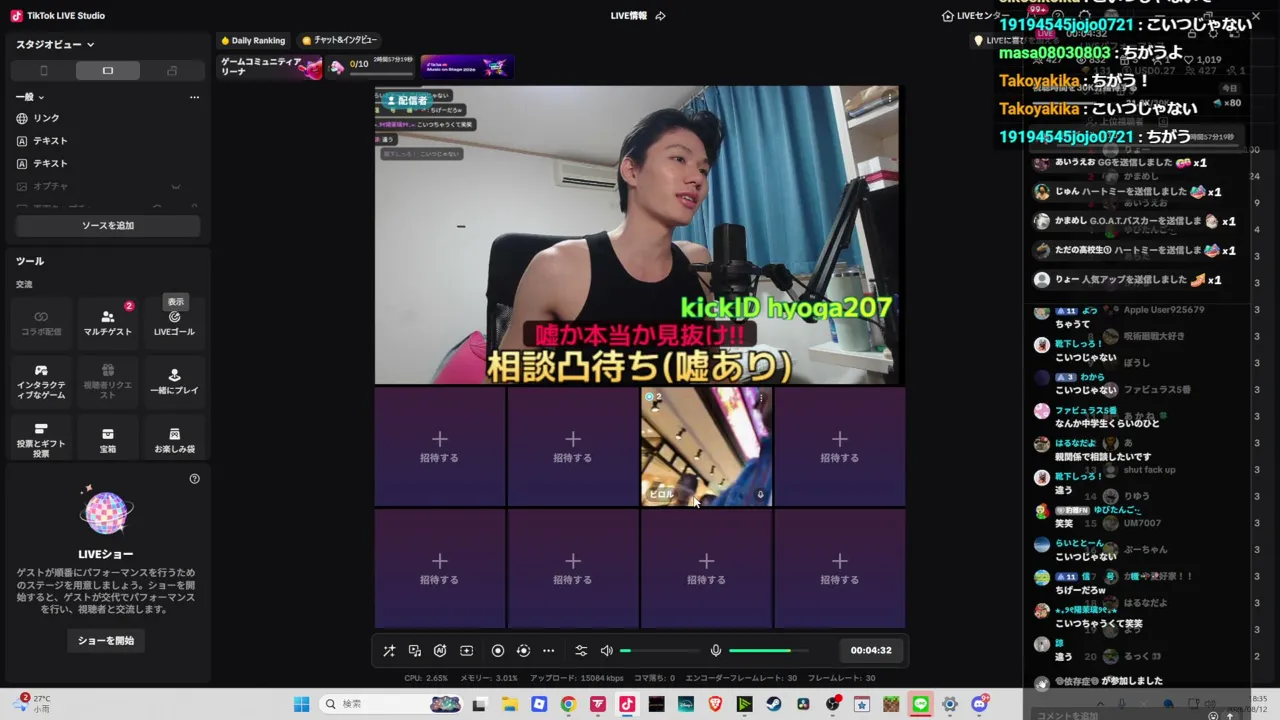Select the リンク source

108,118
